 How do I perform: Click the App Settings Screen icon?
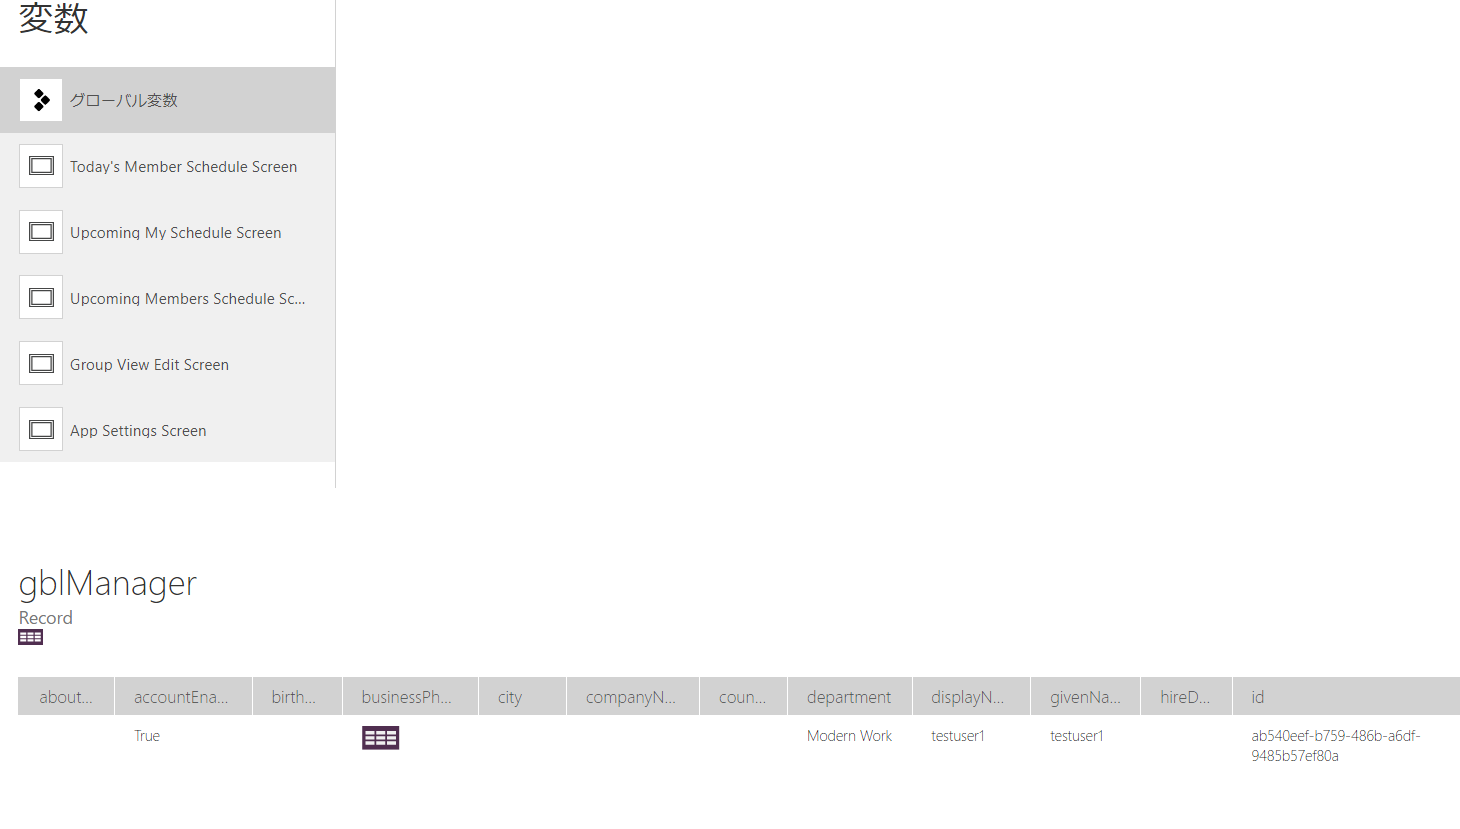[41, 430]
